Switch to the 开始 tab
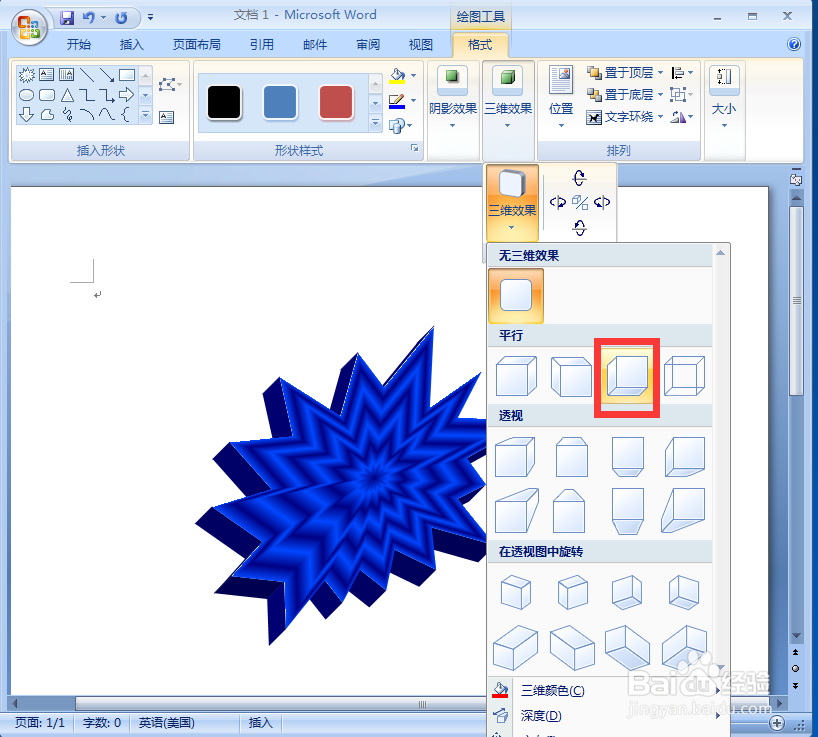 click(79, 45)
